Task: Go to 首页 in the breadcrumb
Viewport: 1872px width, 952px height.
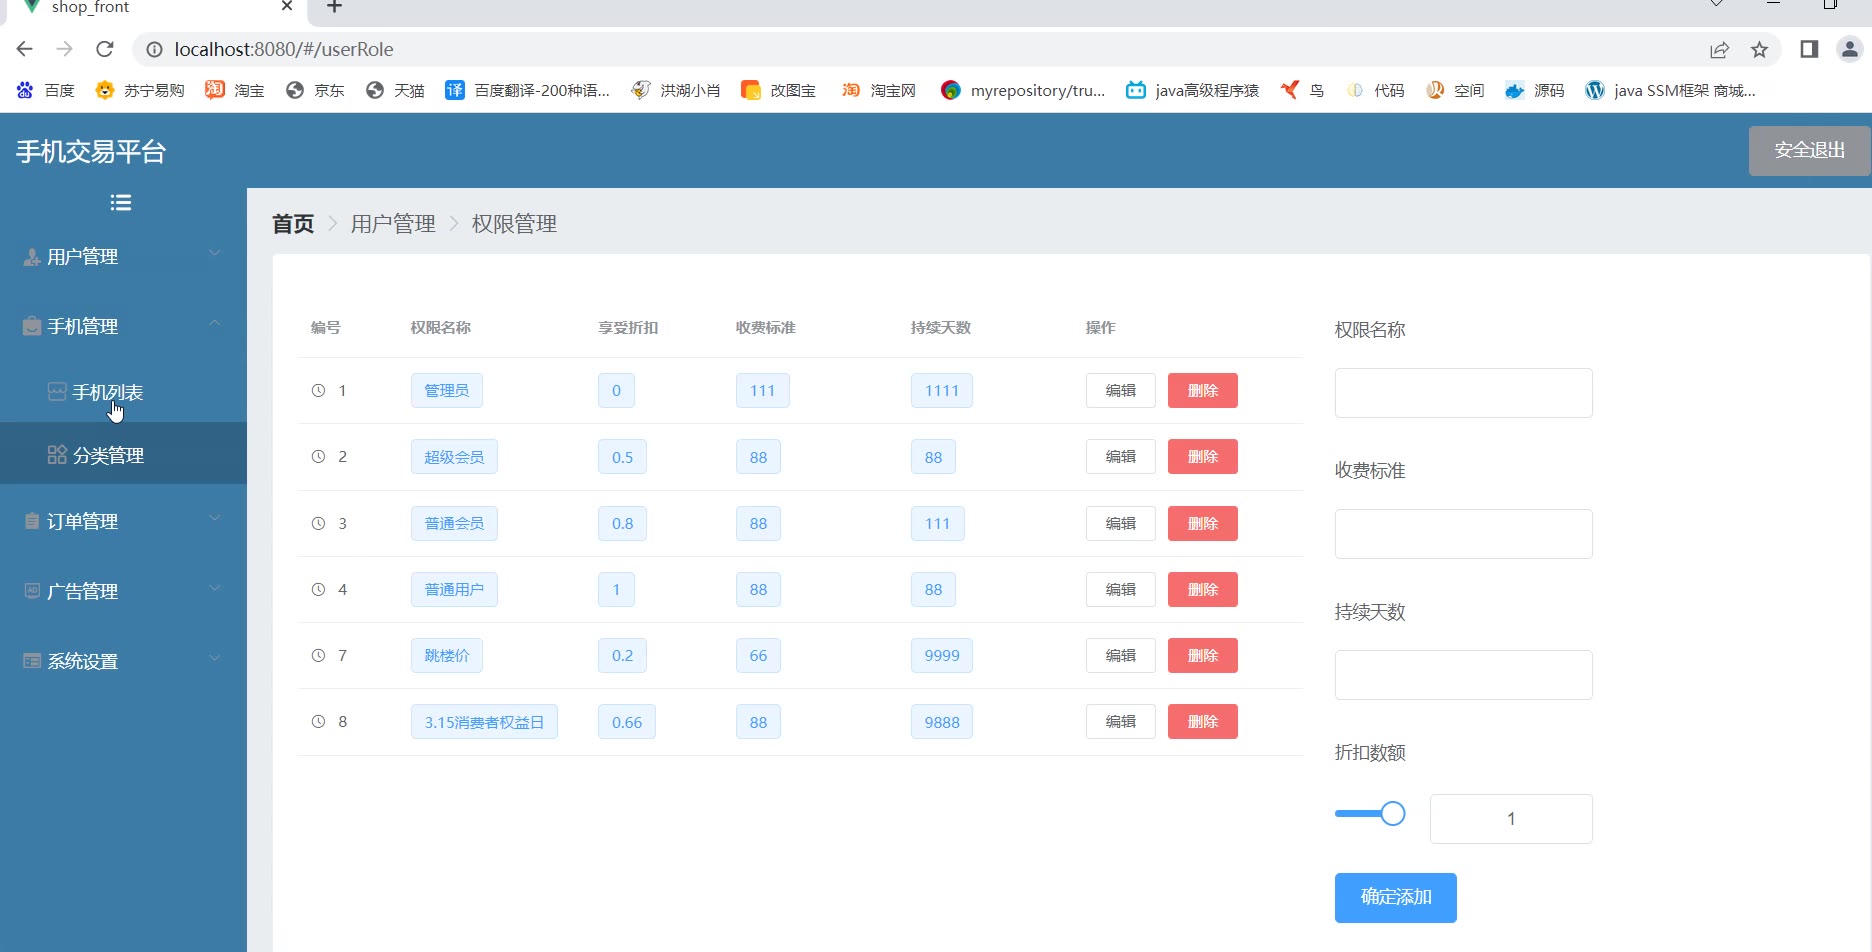Action: pos(293,224)
